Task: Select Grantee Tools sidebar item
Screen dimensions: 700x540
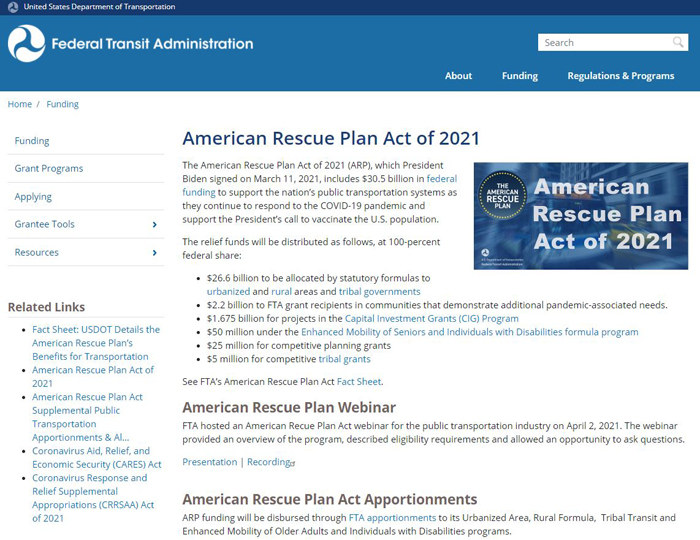Action: pos(44,224)
